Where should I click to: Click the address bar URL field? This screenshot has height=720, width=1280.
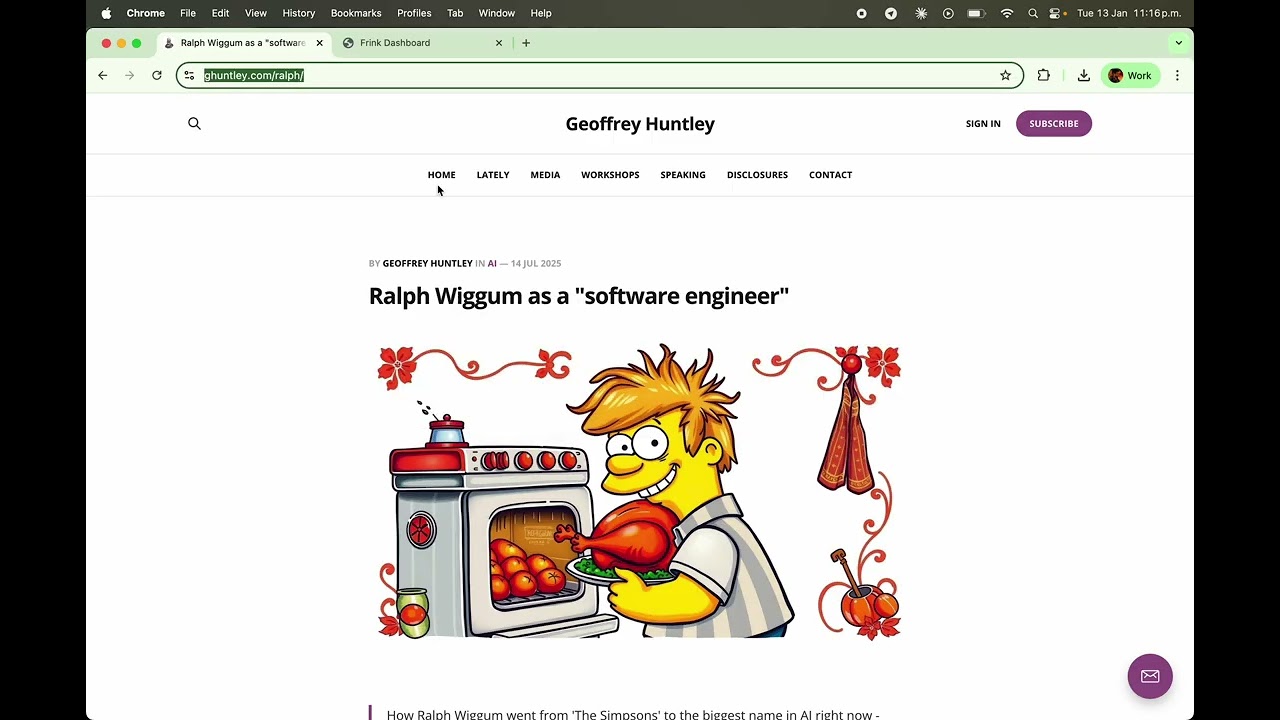click(600, 75)
